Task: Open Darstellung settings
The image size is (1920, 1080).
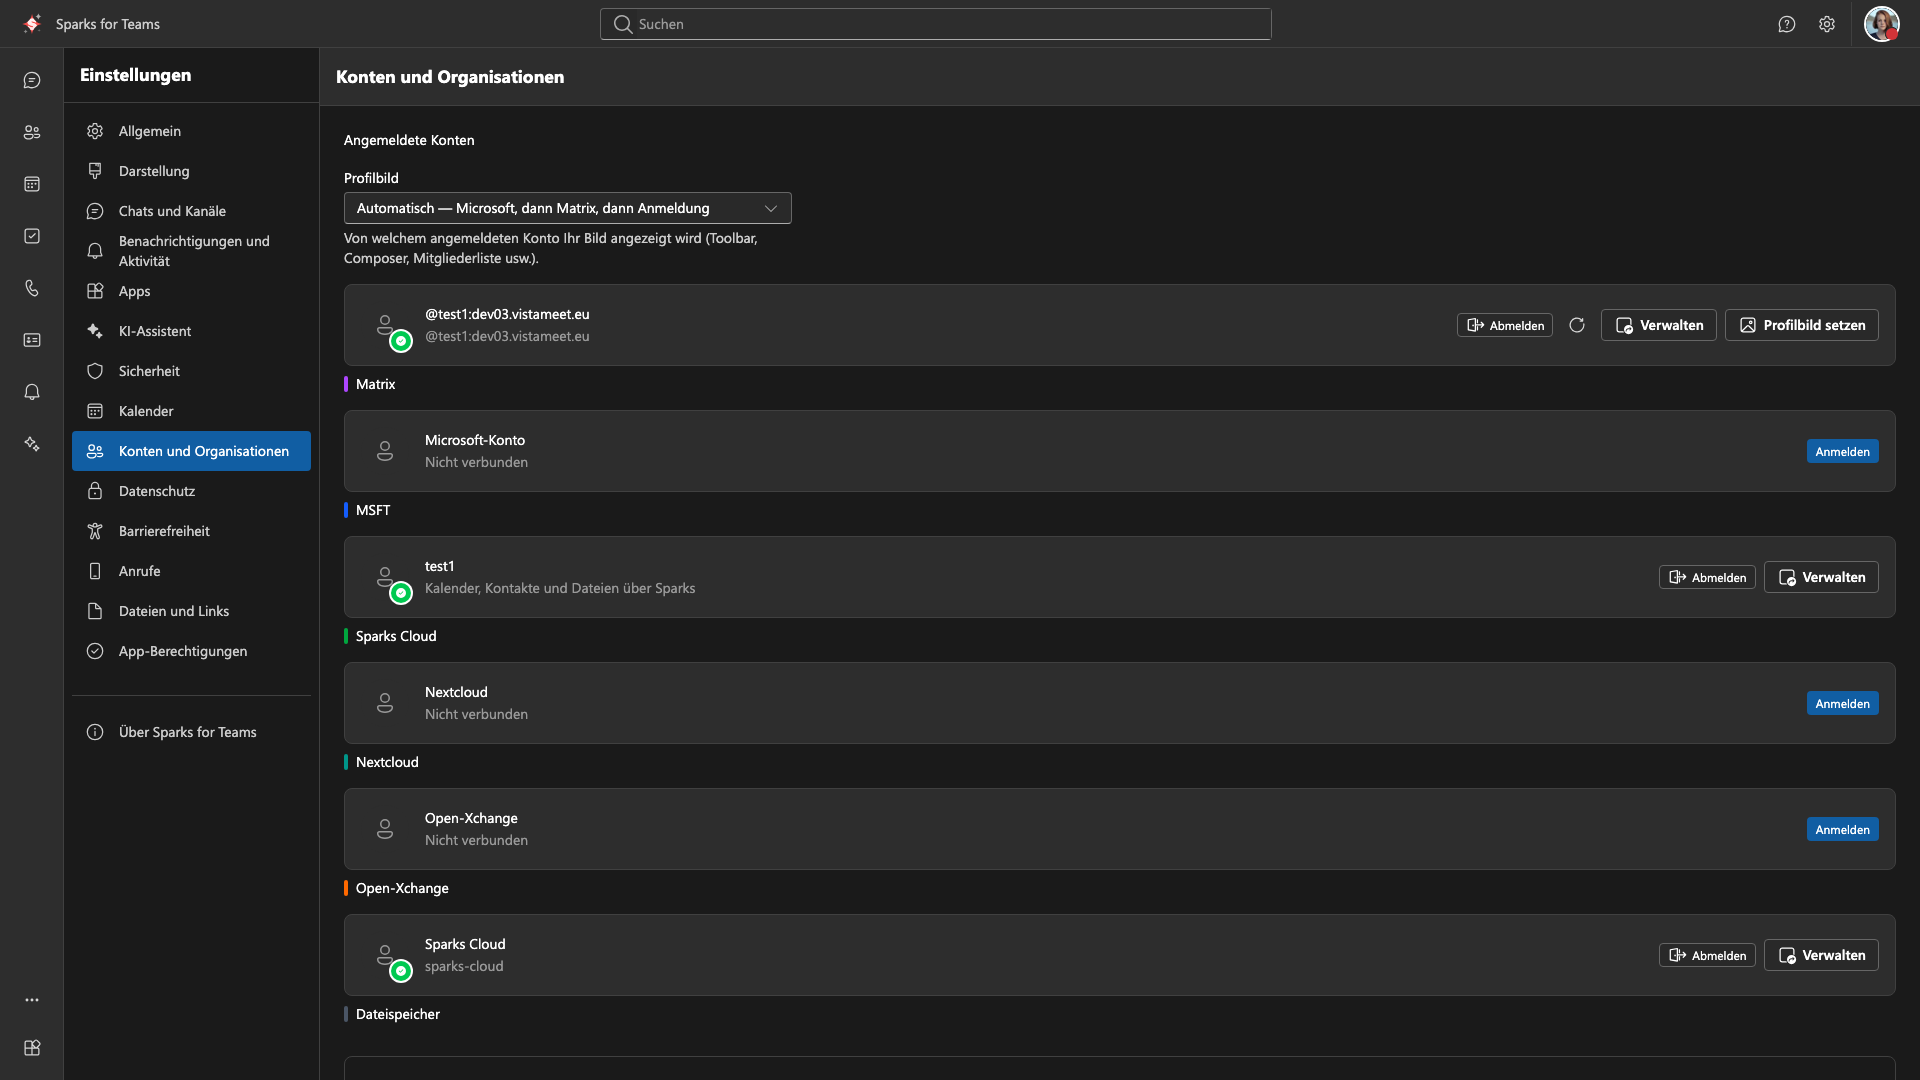Action: (x=191, y=171)
